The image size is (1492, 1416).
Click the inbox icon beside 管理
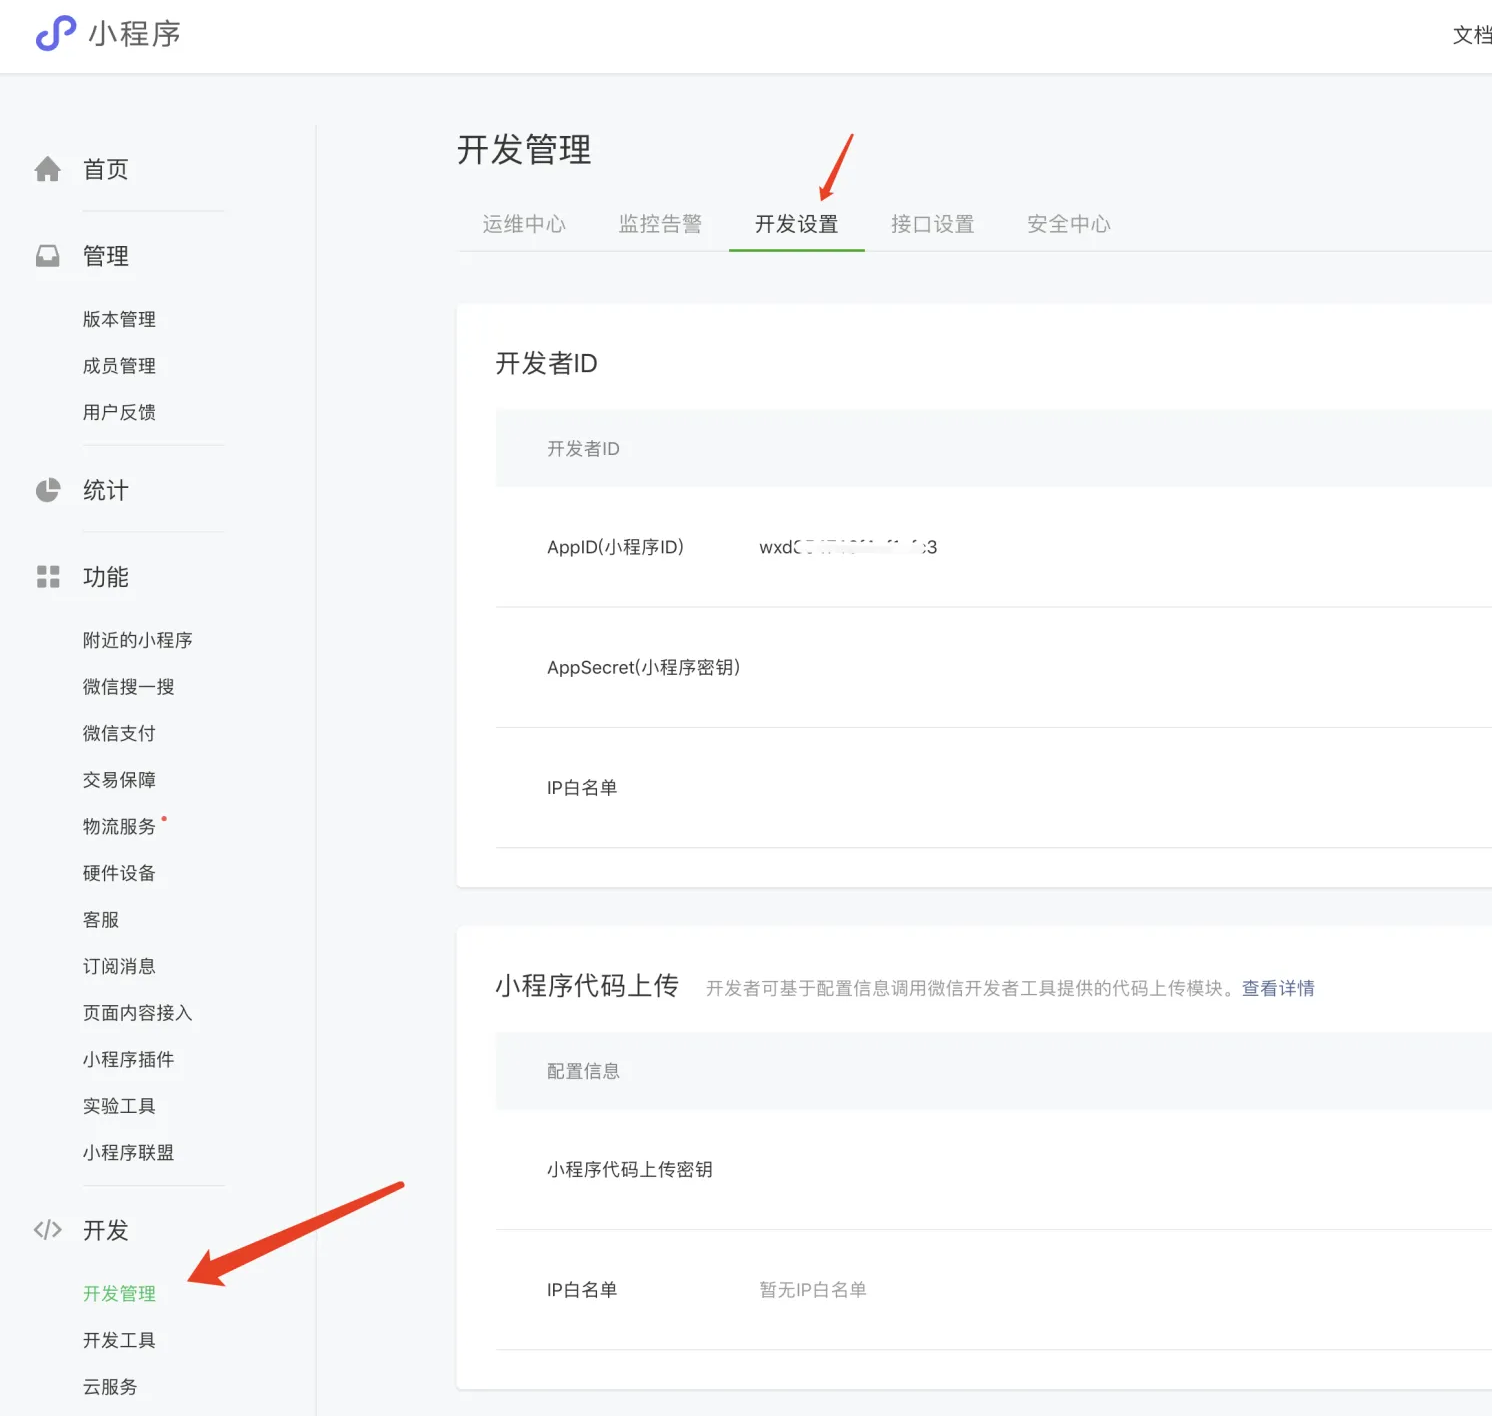[x=48, y=257]
